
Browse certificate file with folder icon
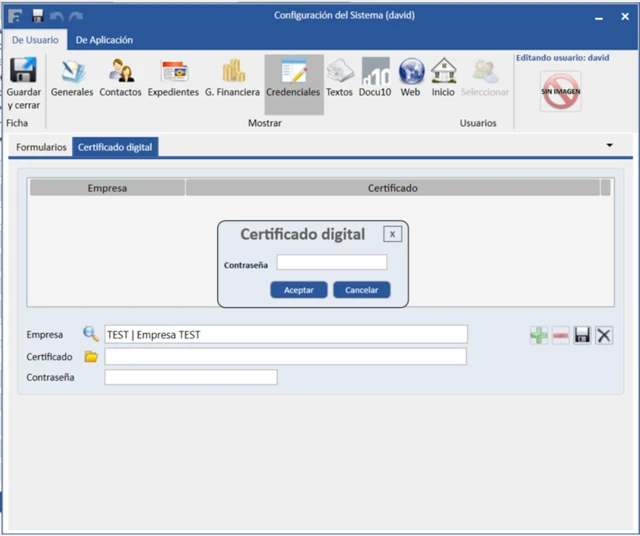click(91, 357)
